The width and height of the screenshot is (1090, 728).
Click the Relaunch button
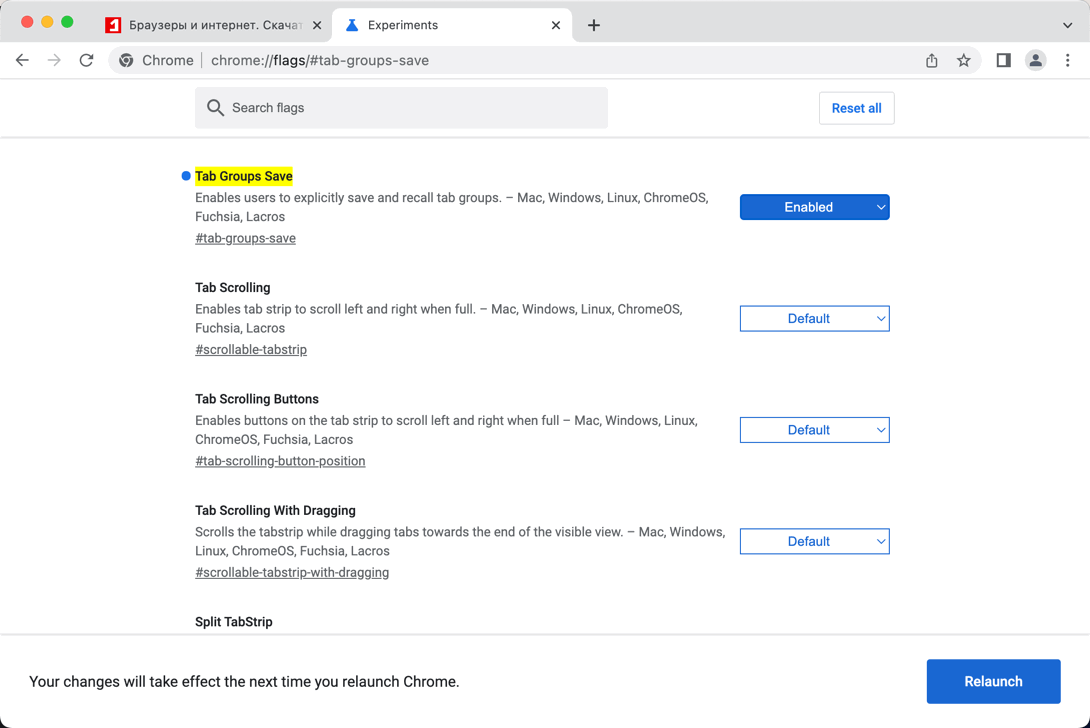[x=992, y=682]
